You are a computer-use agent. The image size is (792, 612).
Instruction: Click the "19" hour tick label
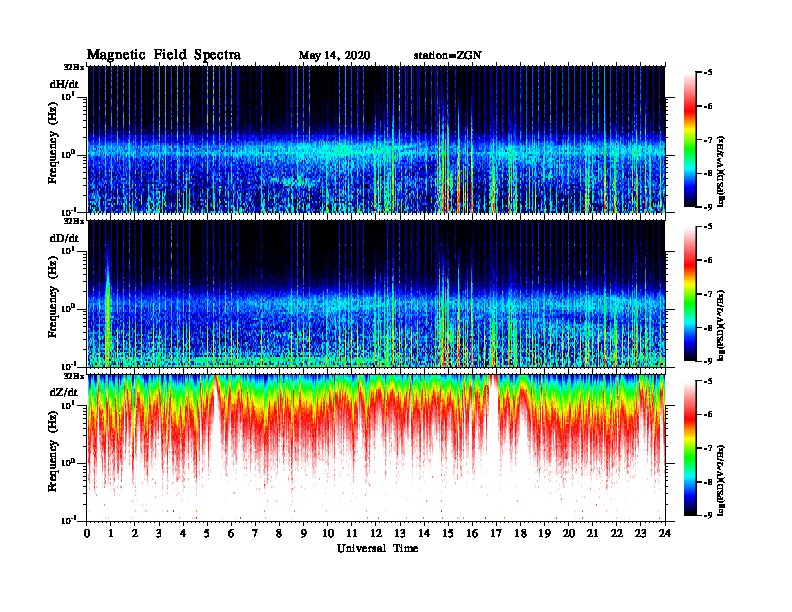click(x=544, y=534)
